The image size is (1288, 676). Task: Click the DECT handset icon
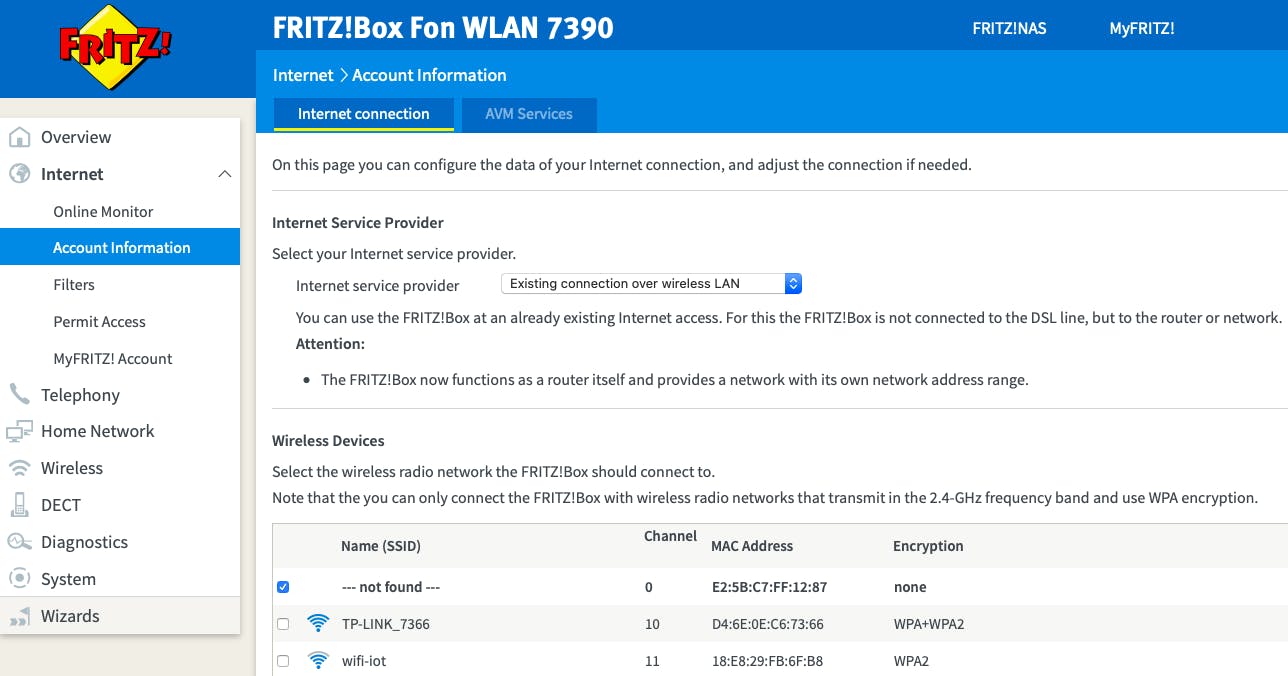19,505
